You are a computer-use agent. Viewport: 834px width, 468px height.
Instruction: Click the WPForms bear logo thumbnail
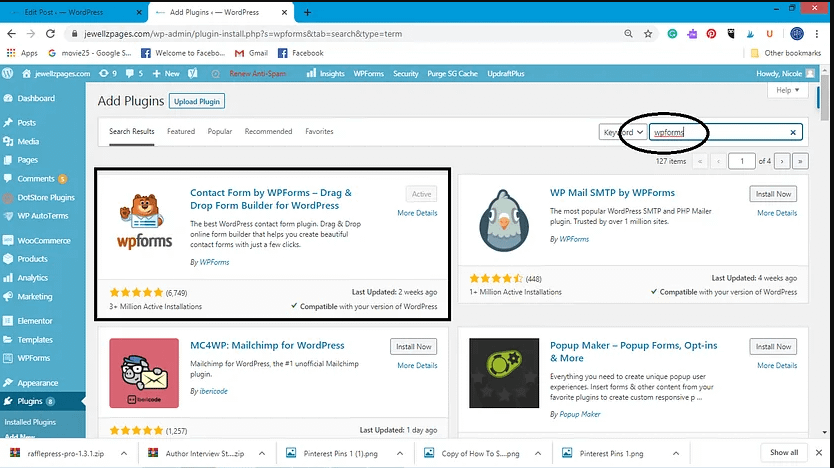(144, 220)
